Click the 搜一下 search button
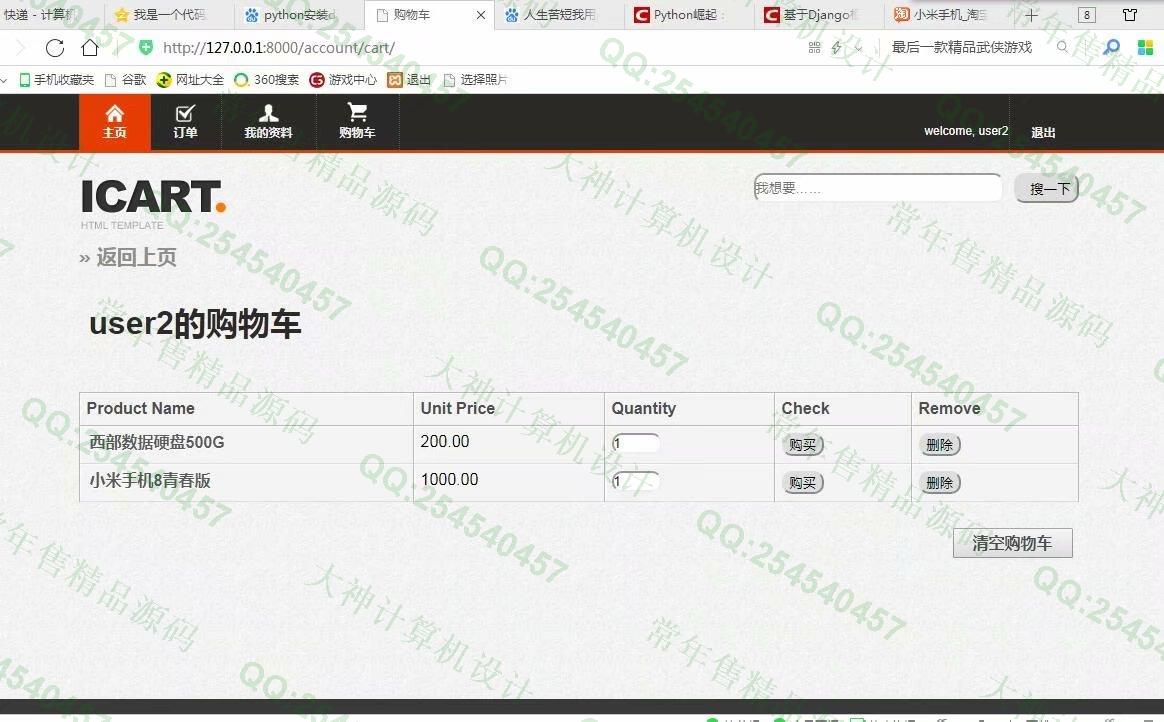 (1047, 188)
